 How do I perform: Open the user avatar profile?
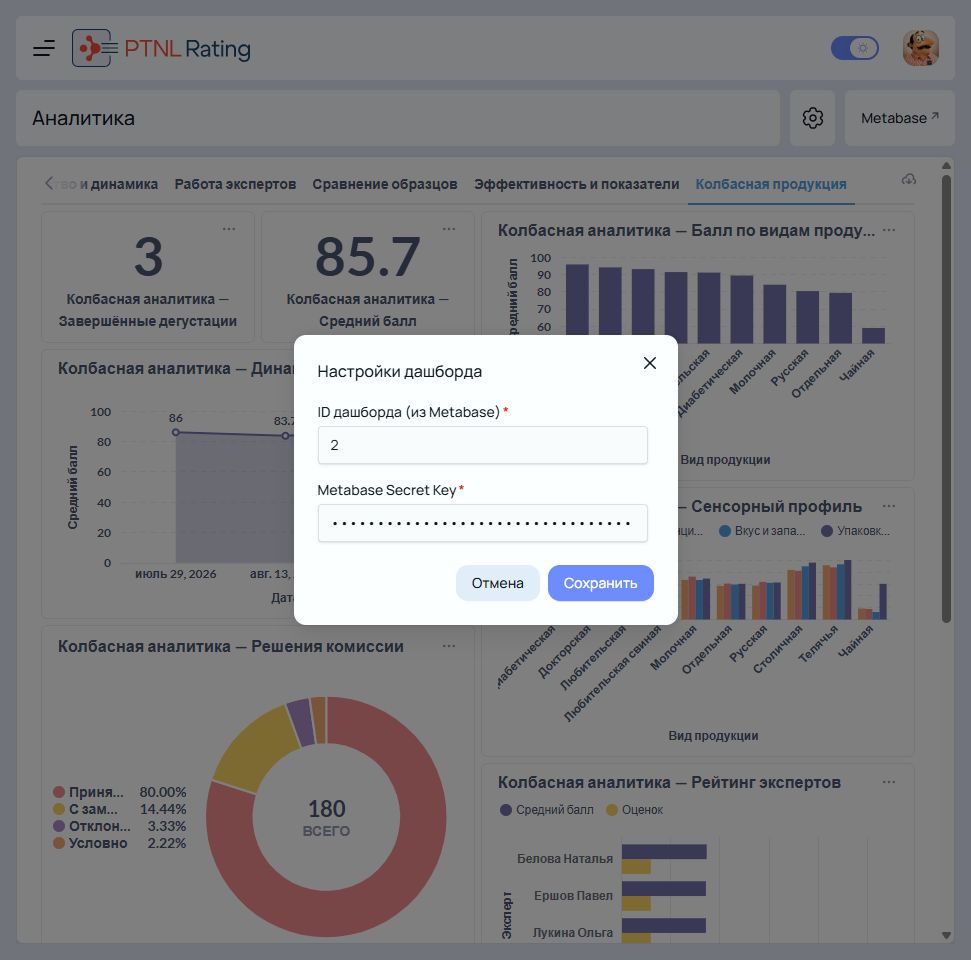pyautogui.click(x=920, y=48)
